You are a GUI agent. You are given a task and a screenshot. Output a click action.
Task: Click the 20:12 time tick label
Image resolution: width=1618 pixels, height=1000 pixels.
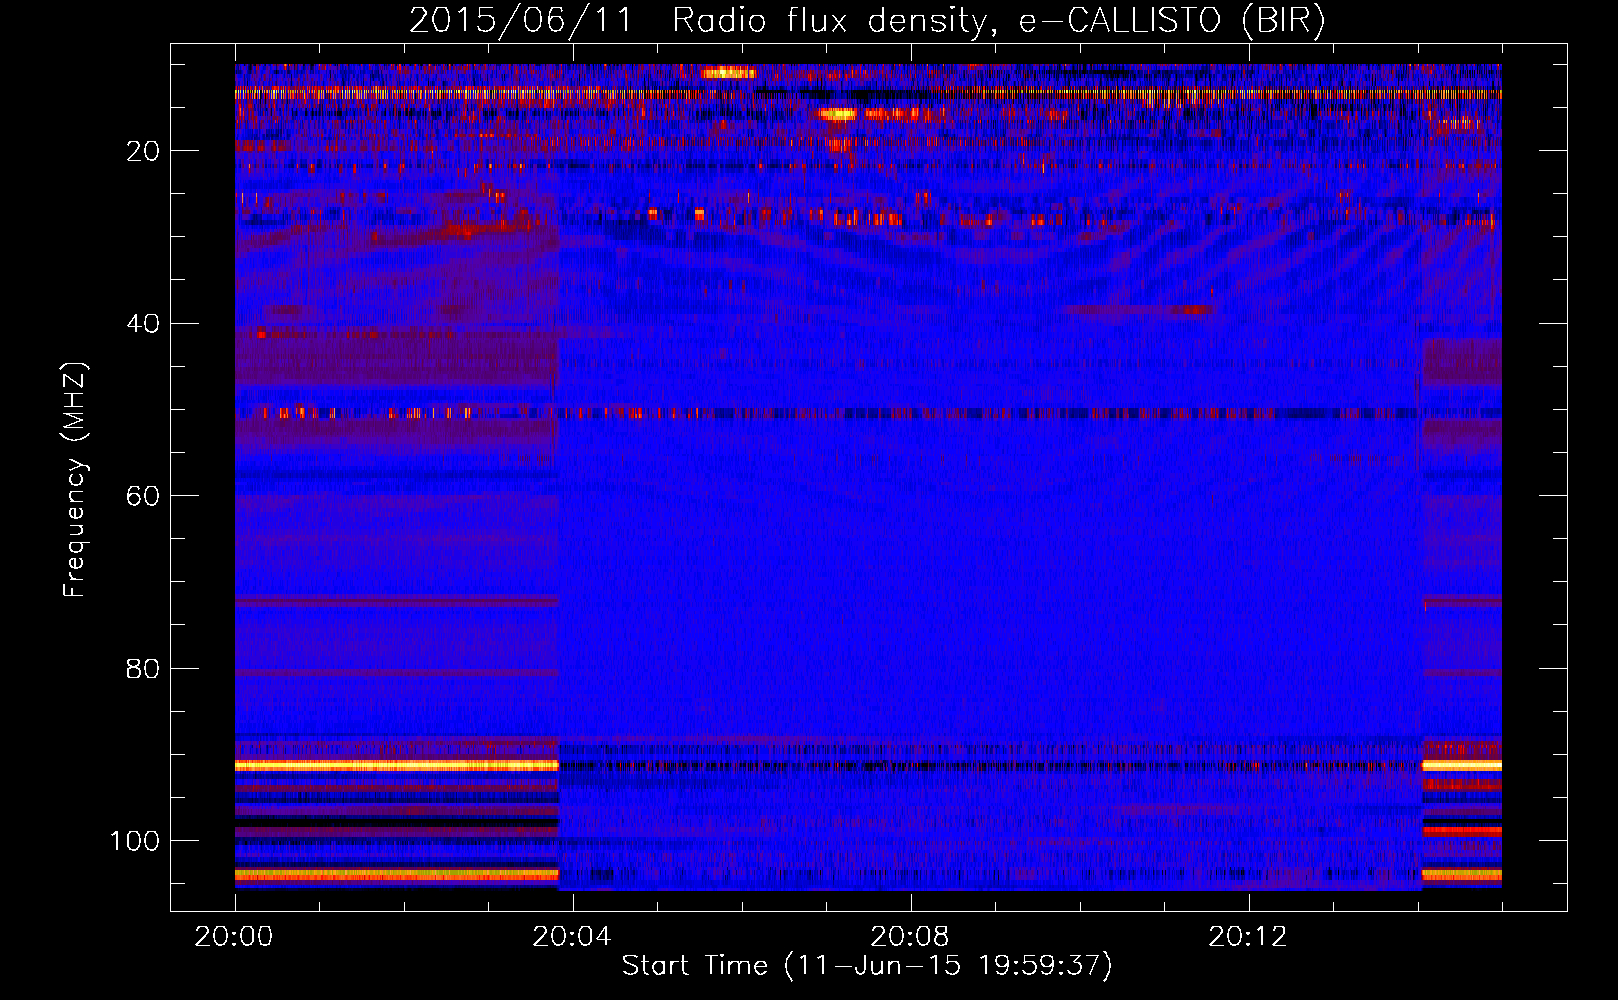coord(1248,937)
